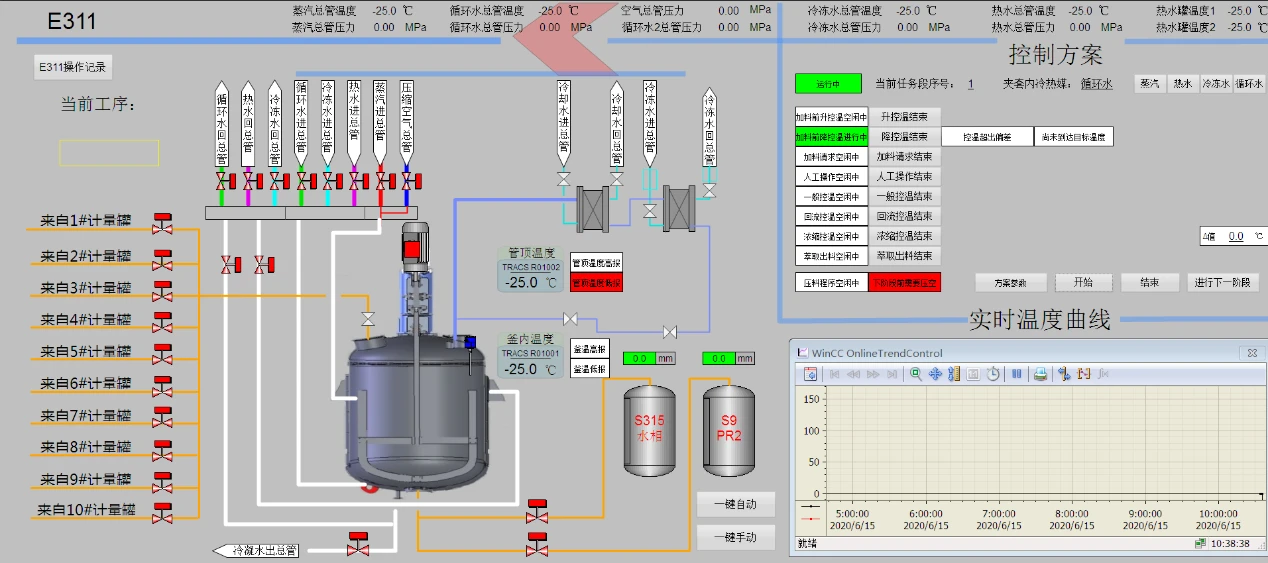
Task: Click the reactor agitator motor
Action: click(412, 246)
